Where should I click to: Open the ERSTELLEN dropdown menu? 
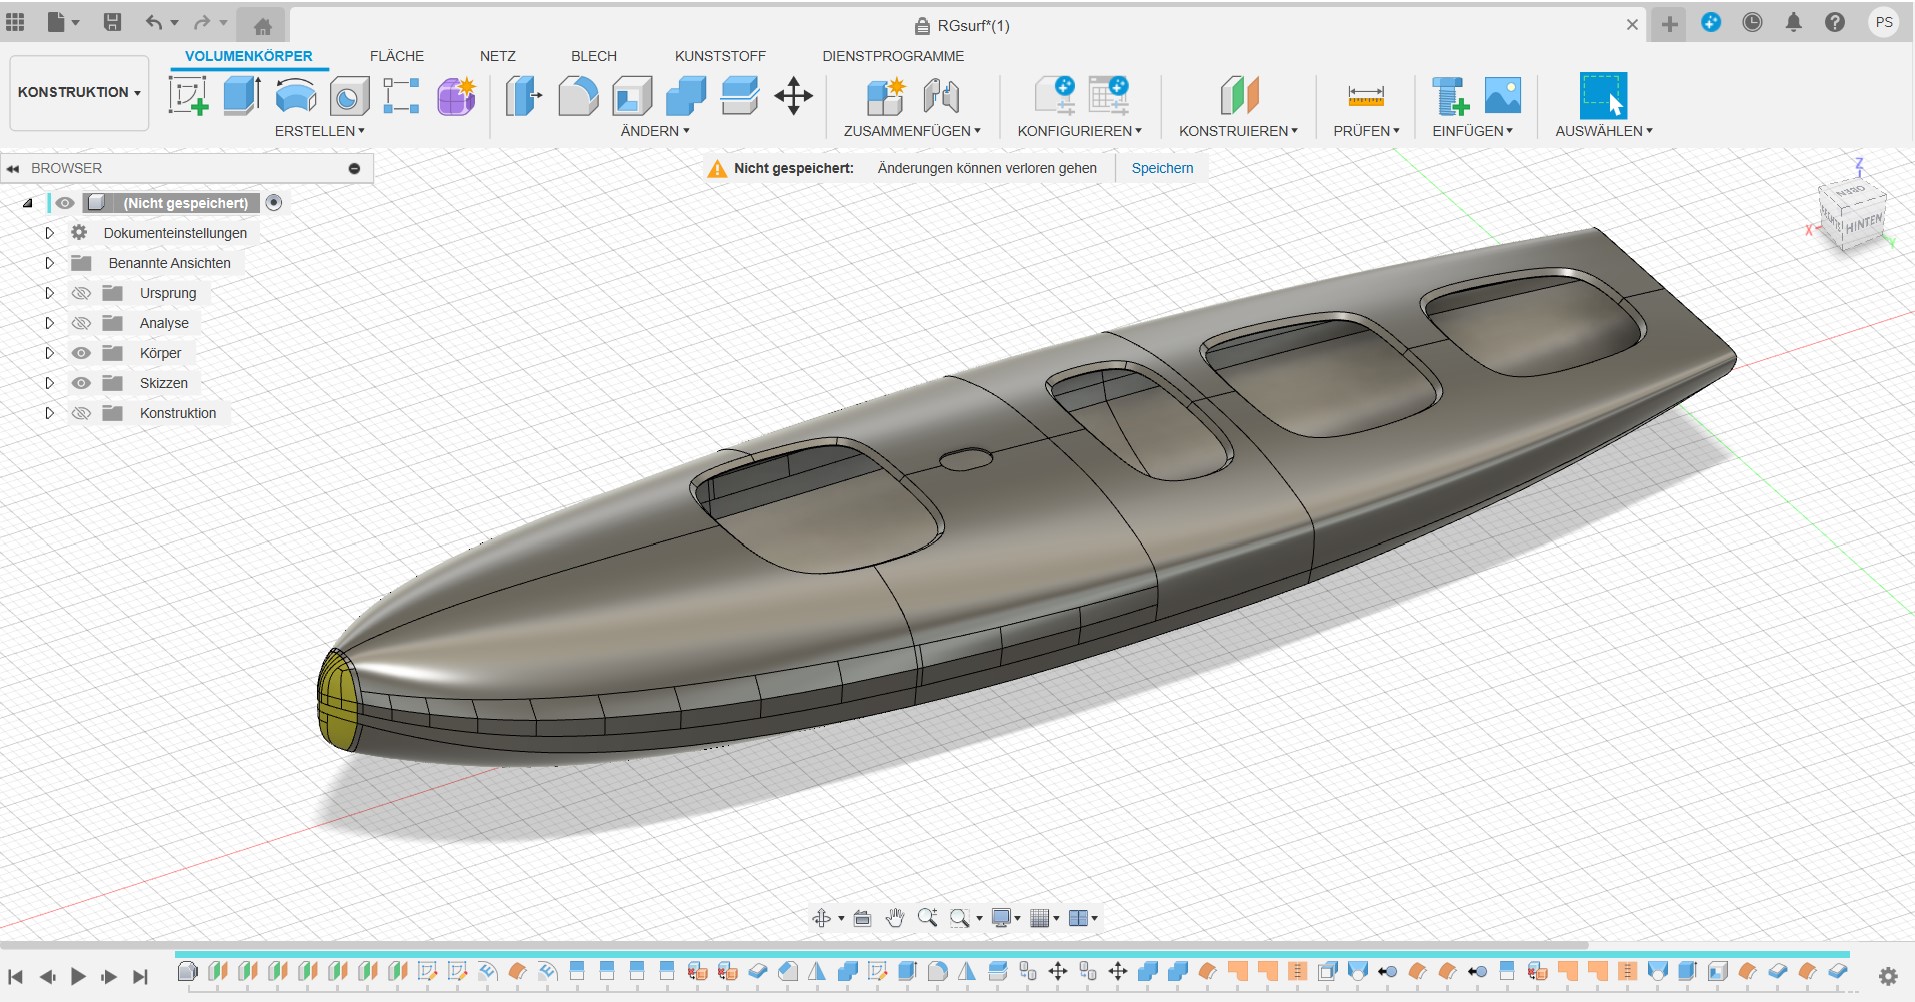click(x=319, y=131)
